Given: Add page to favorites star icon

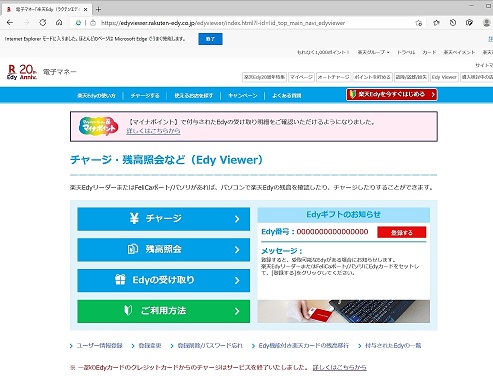Looking at the screenshot, I should 419,23.
